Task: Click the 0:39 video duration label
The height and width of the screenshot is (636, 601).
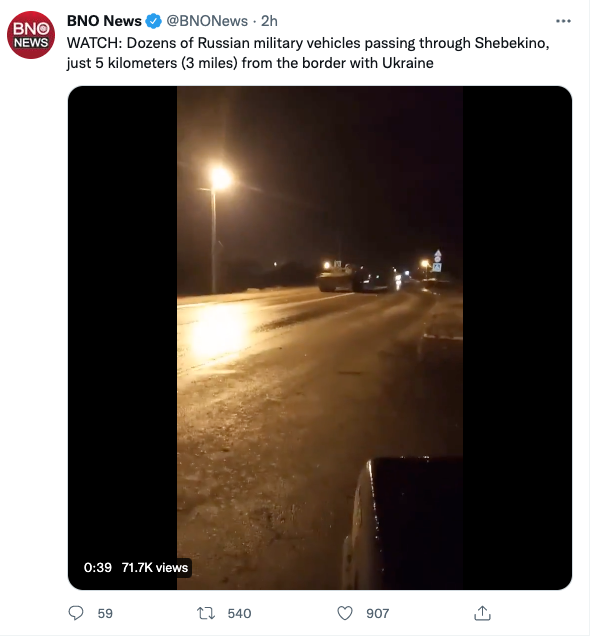Action: point(97,567)
